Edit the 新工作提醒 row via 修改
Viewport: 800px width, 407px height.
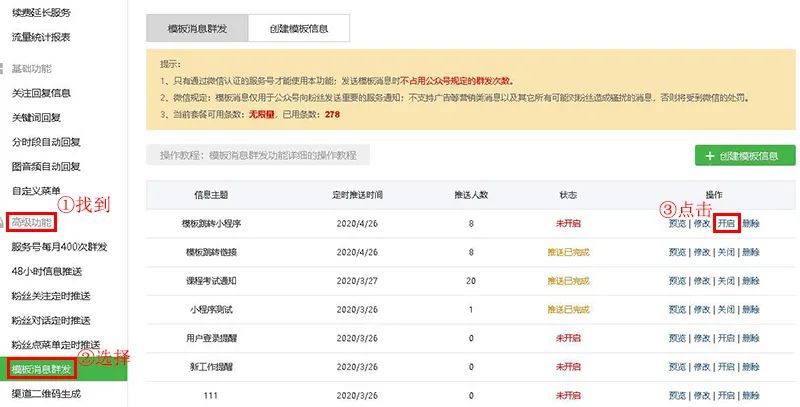click(702, 367)
